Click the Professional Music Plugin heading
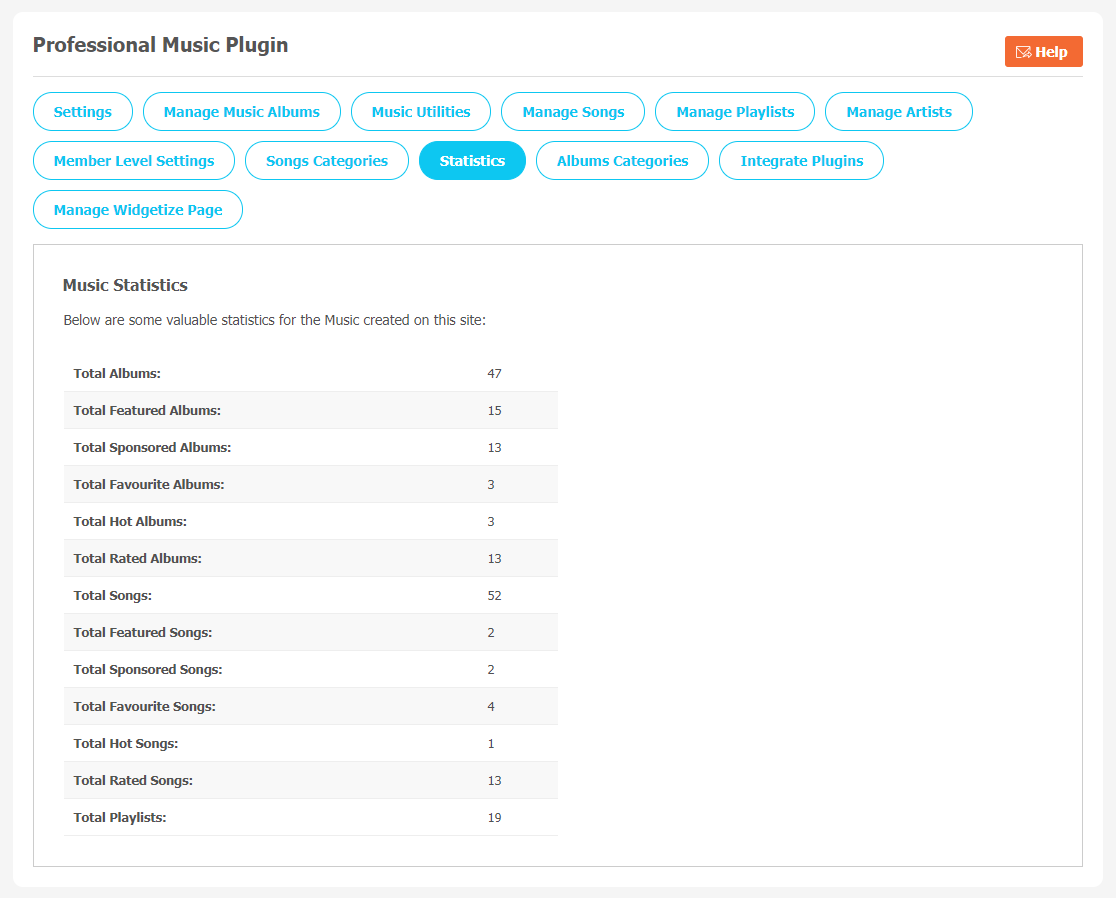The height and width of the screenshot is (898, 1116). [x=161, y=45]
